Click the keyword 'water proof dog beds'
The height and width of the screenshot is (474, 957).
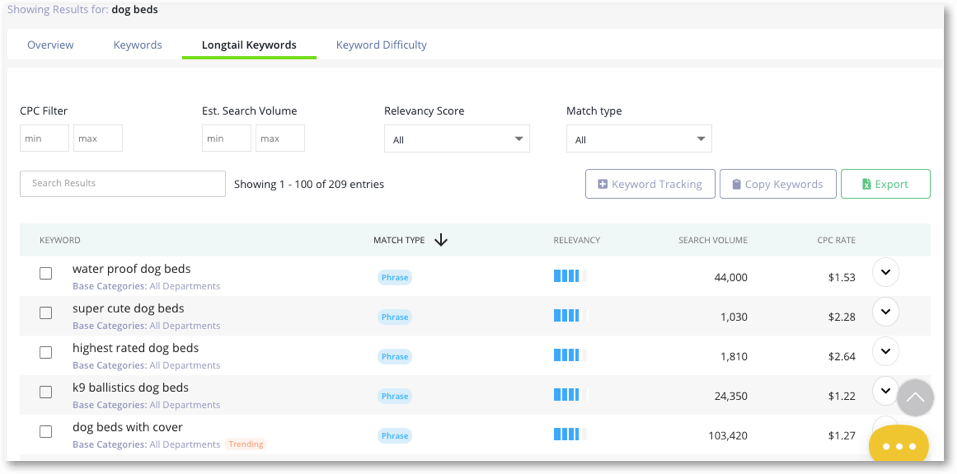(131, 269)
